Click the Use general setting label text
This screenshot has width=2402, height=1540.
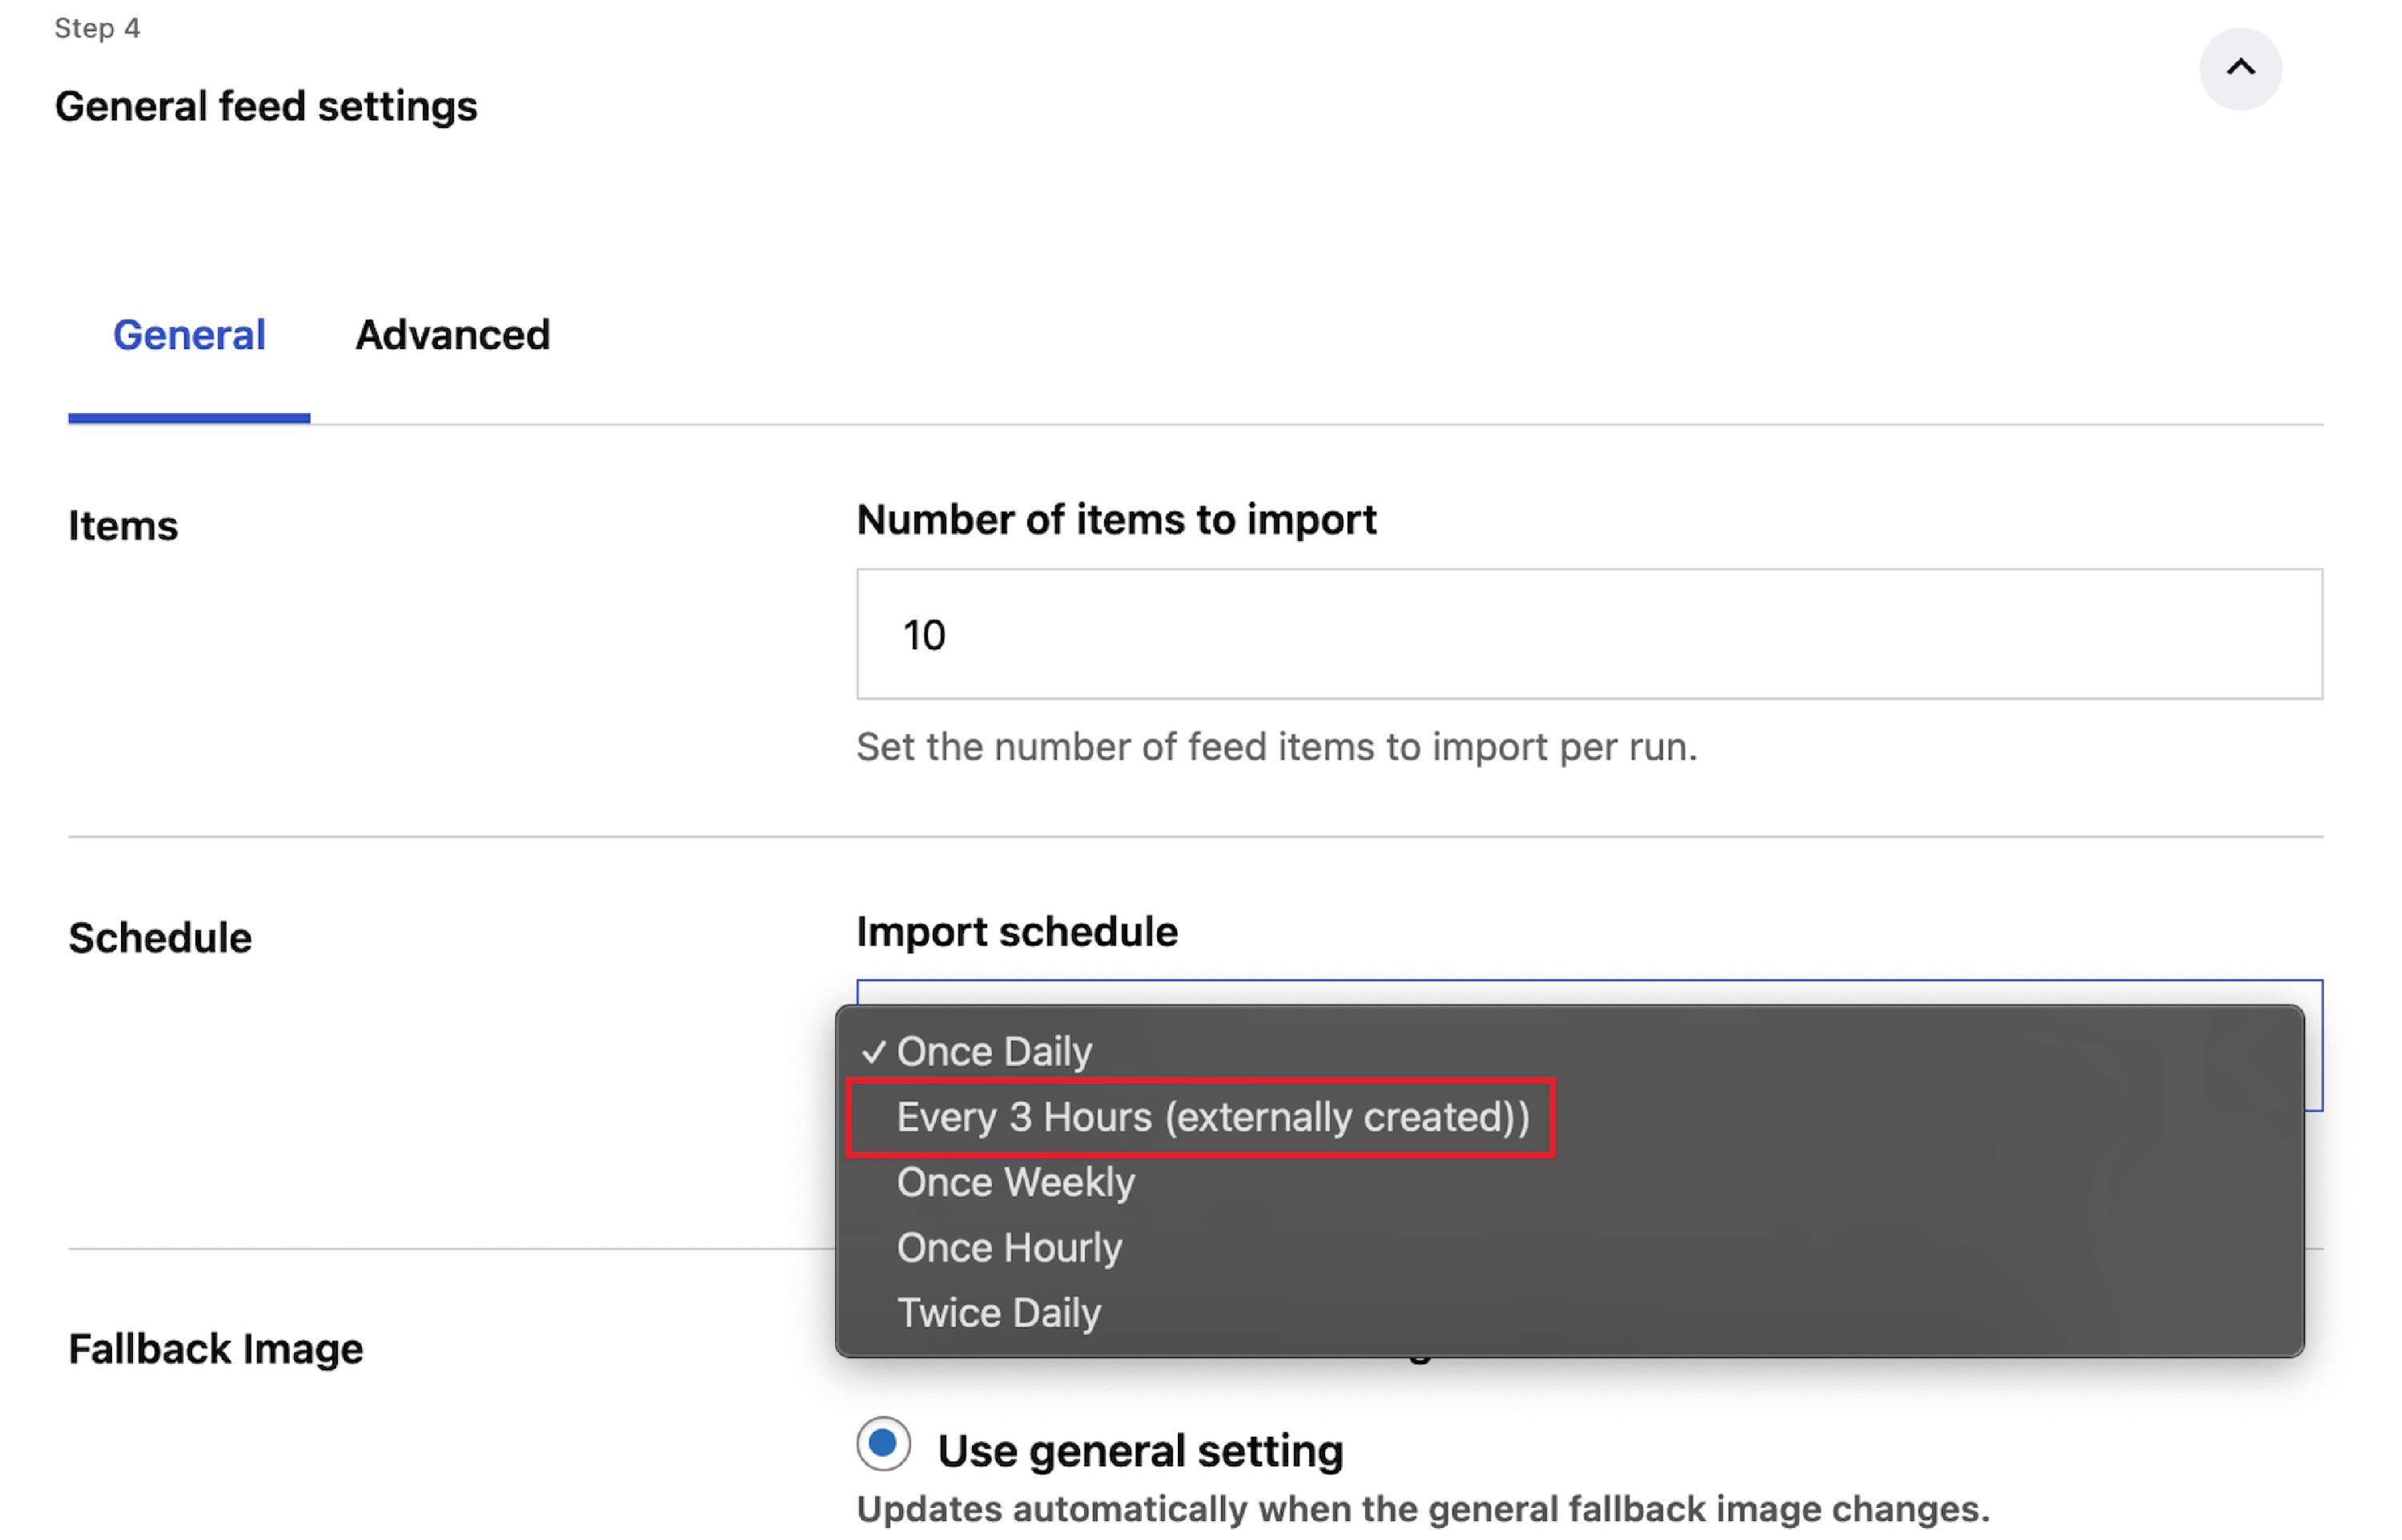point(1140,1450)
